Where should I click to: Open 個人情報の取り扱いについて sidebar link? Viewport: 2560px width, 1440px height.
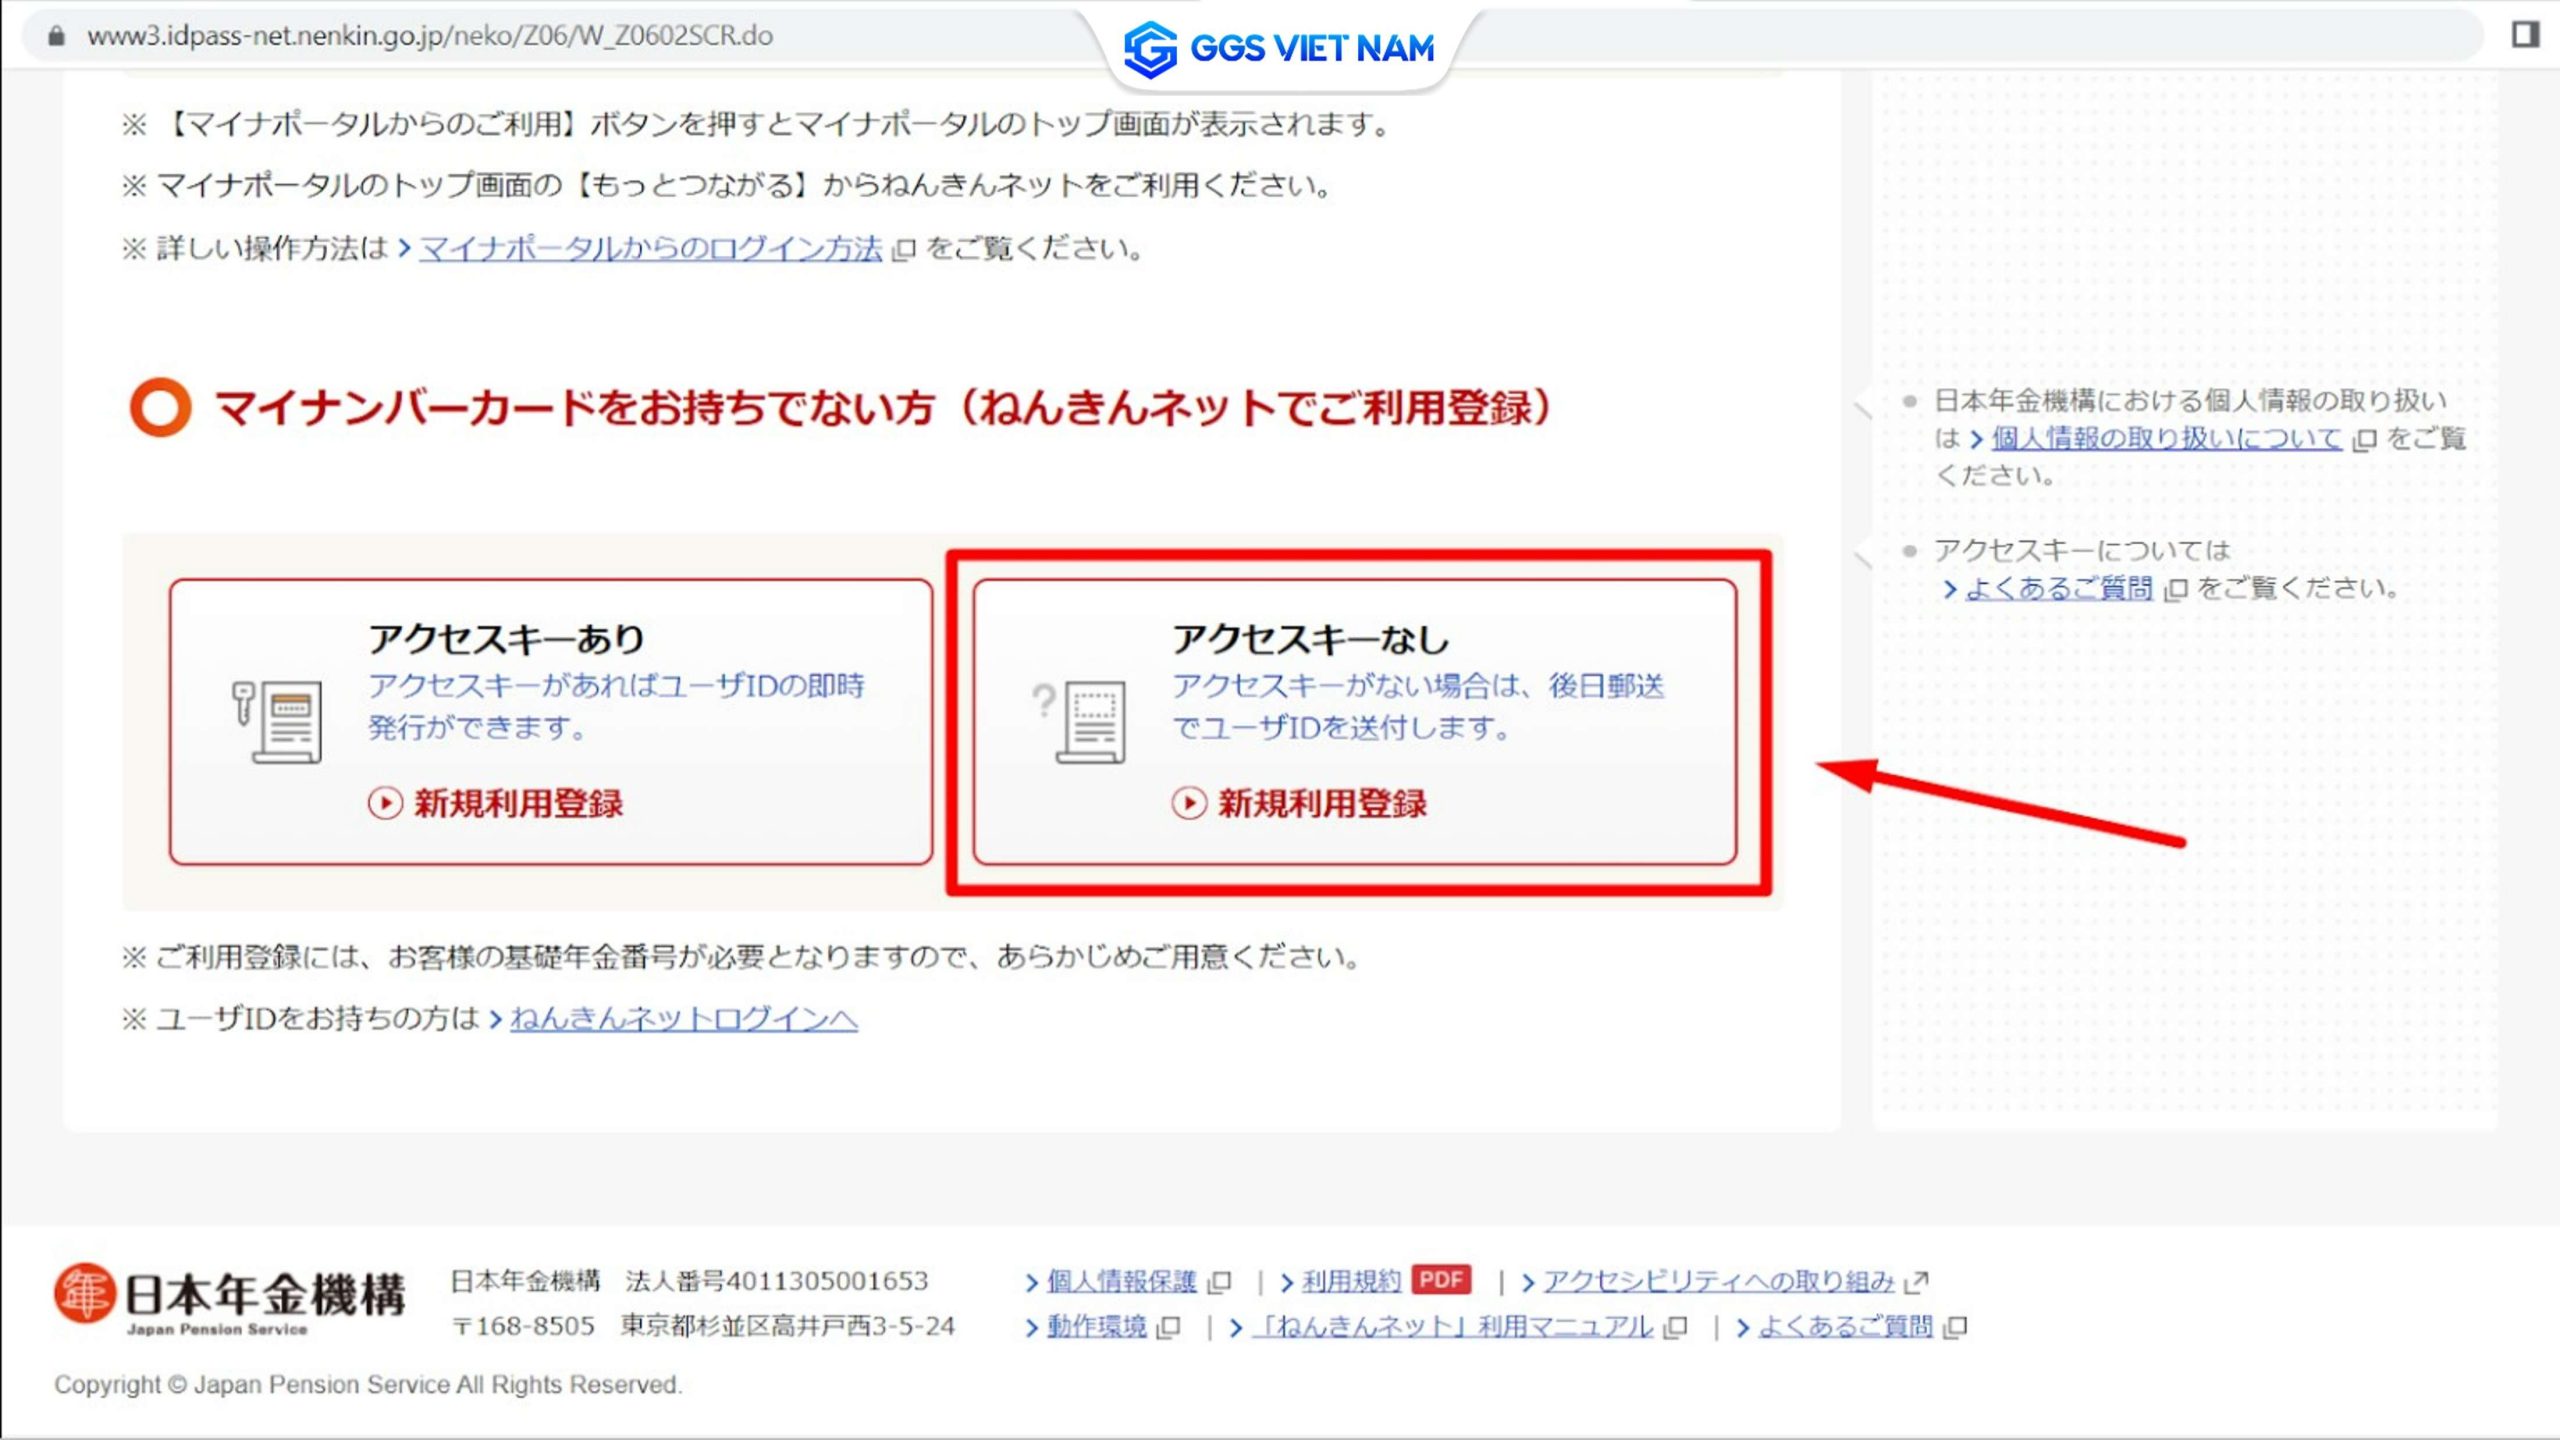pos(2166,438)
